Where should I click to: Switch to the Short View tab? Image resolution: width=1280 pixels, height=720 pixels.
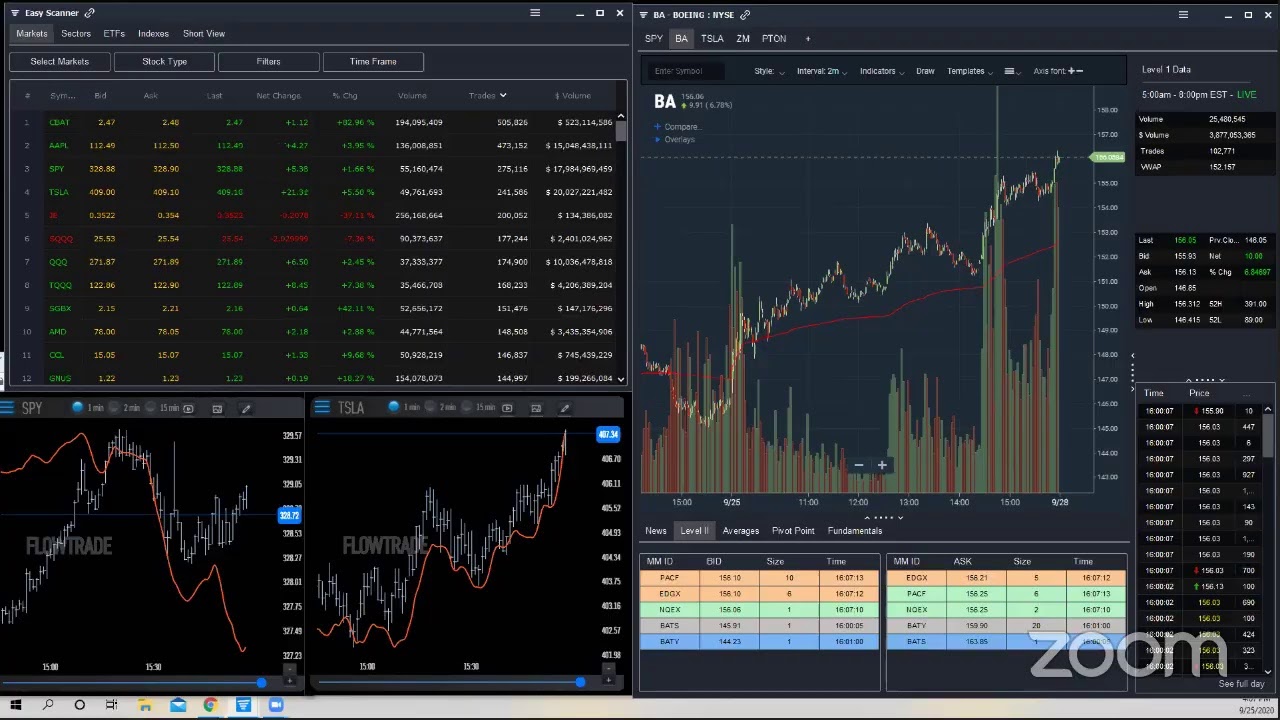click(x=204, y=34)
